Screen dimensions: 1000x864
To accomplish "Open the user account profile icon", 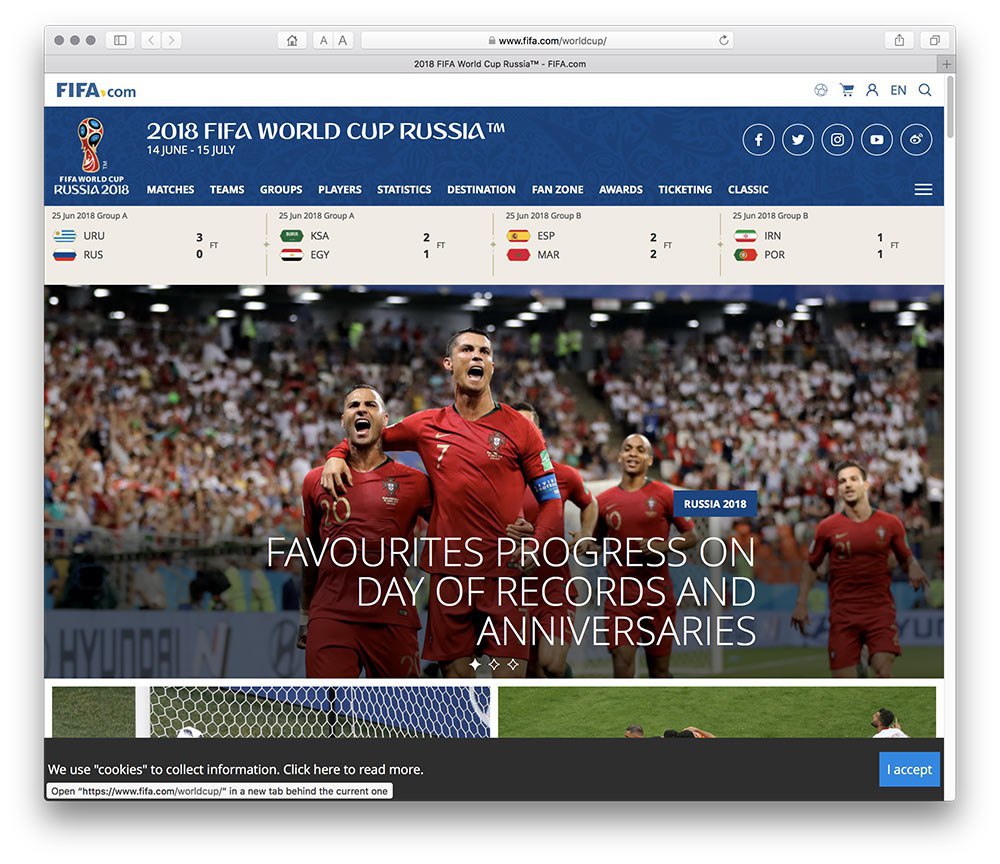I will (x=872, y=90).
